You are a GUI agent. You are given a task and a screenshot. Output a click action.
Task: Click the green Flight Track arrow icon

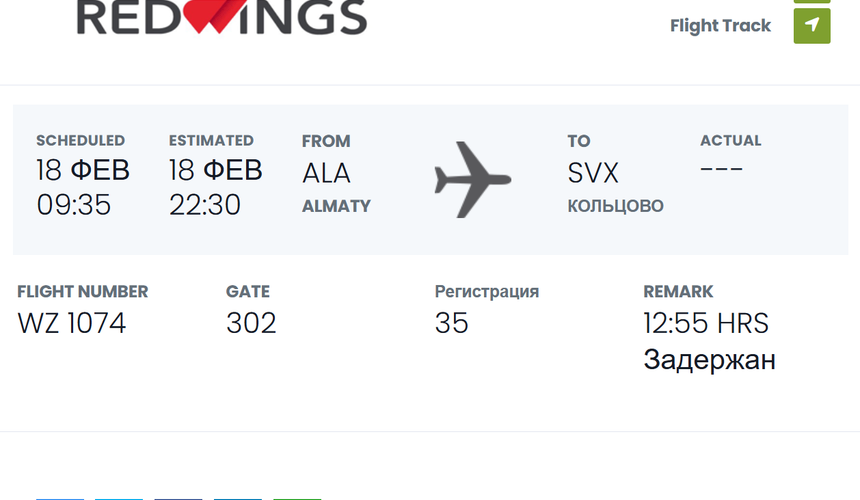[x=812, y=26]
